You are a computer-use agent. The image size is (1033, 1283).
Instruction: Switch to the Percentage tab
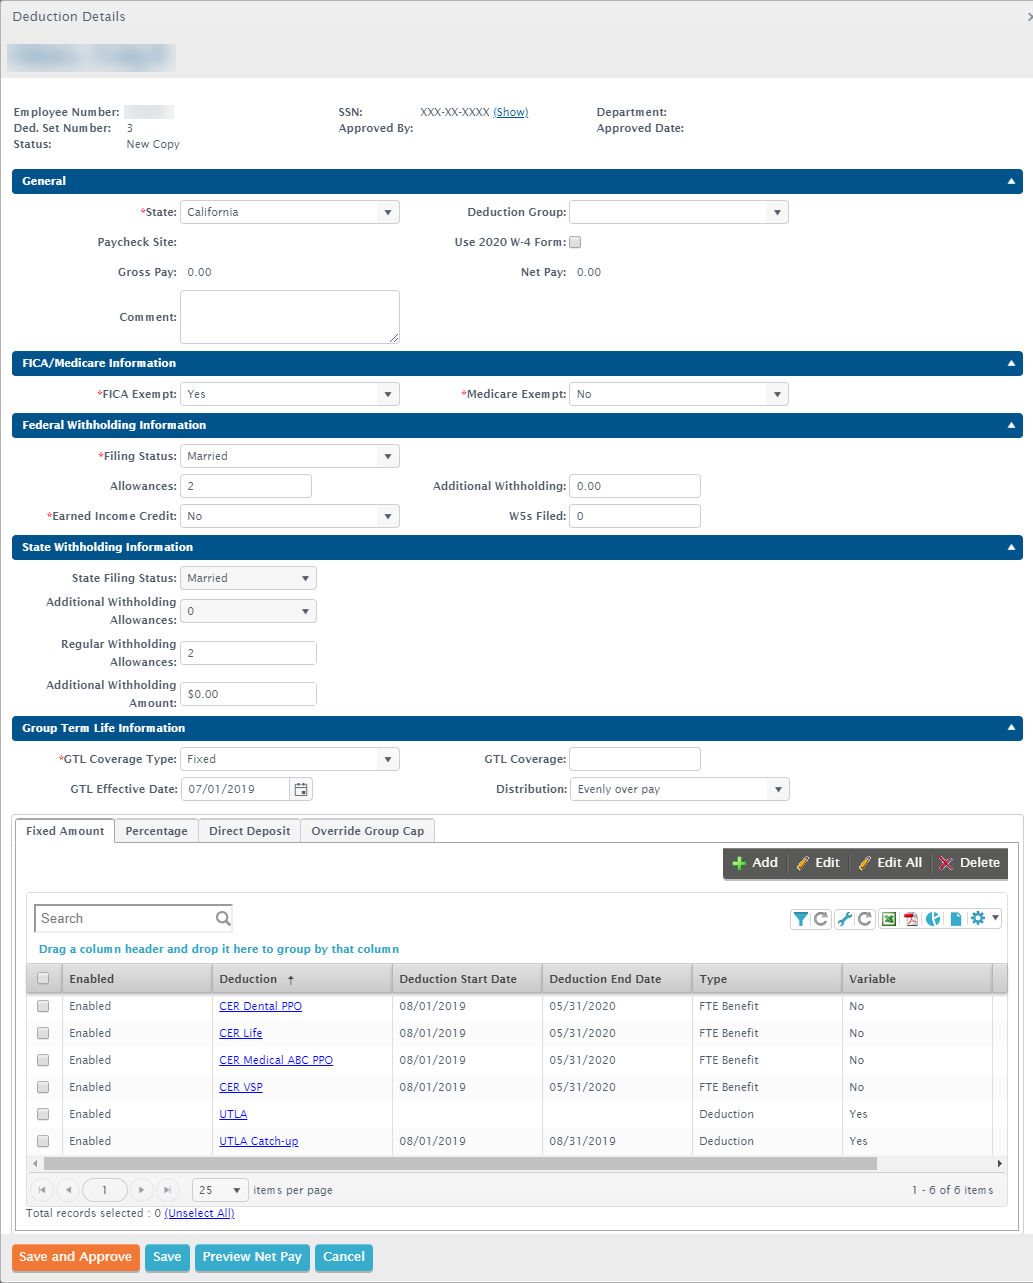pos(156,831)
